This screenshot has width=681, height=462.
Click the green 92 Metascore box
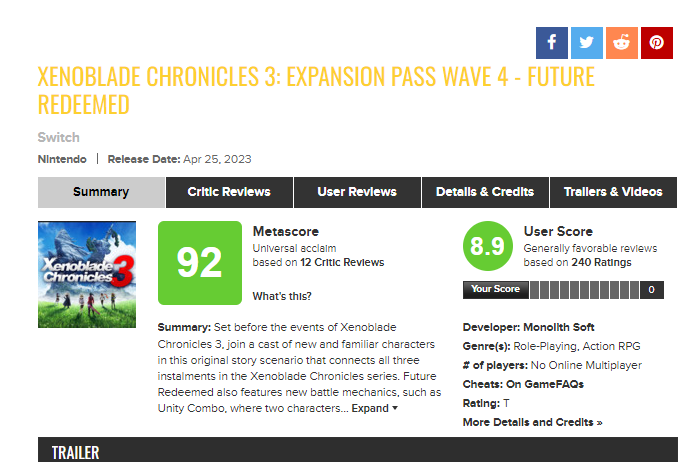click(x=200, y=263)
